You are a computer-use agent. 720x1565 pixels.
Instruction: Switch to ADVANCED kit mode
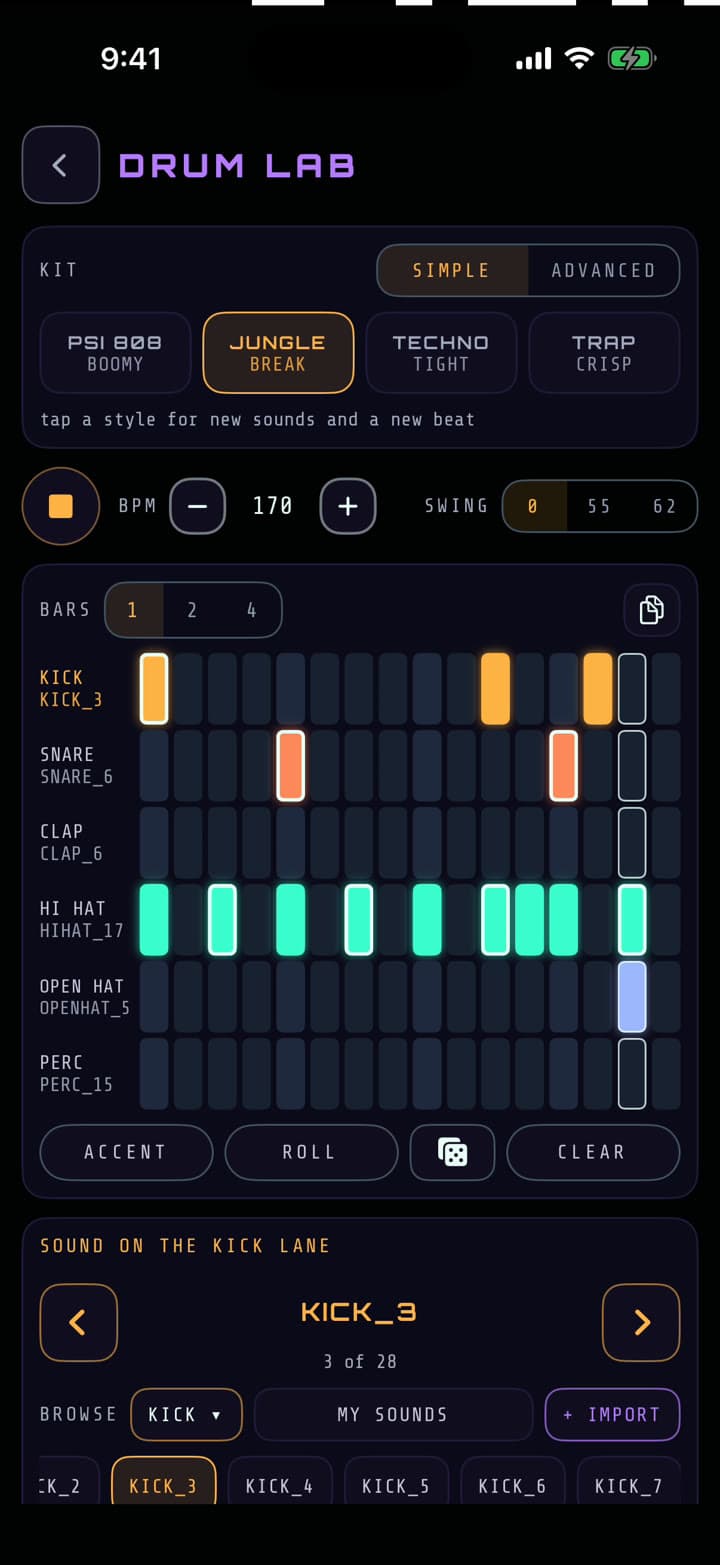603,270
